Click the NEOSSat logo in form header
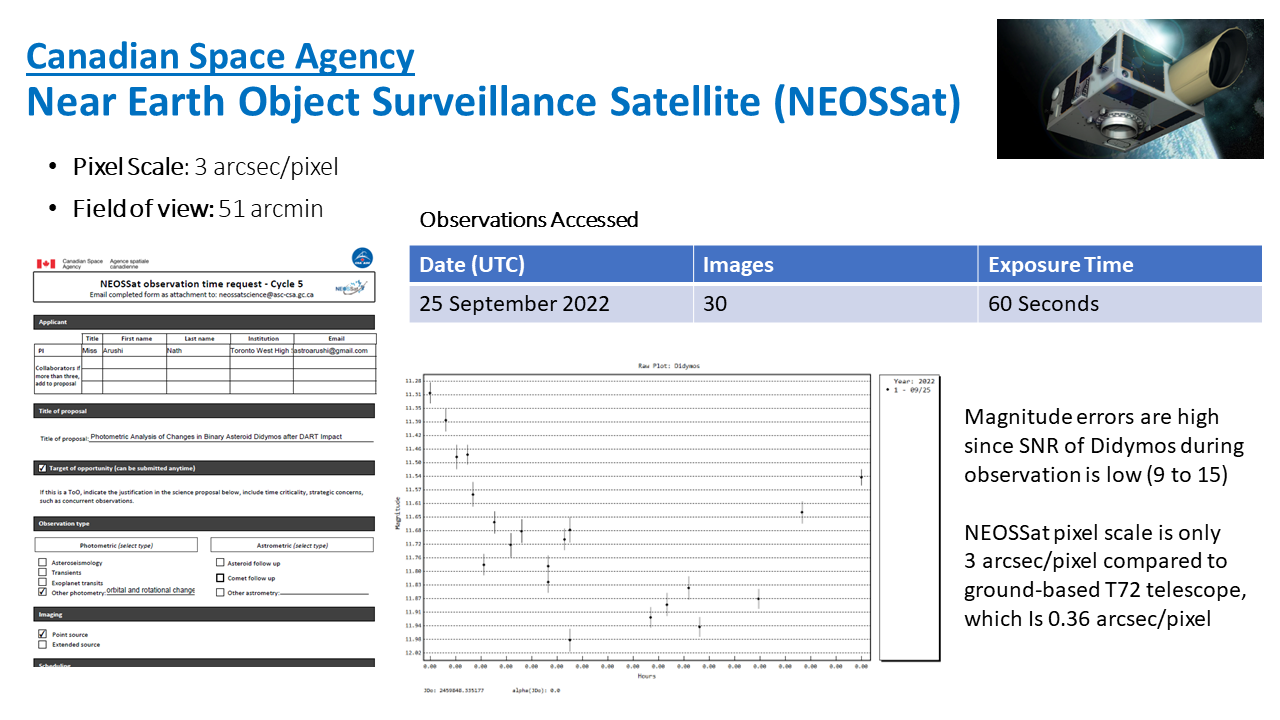1280x720 pixels. pyautogui.click(x=351, y=289)
